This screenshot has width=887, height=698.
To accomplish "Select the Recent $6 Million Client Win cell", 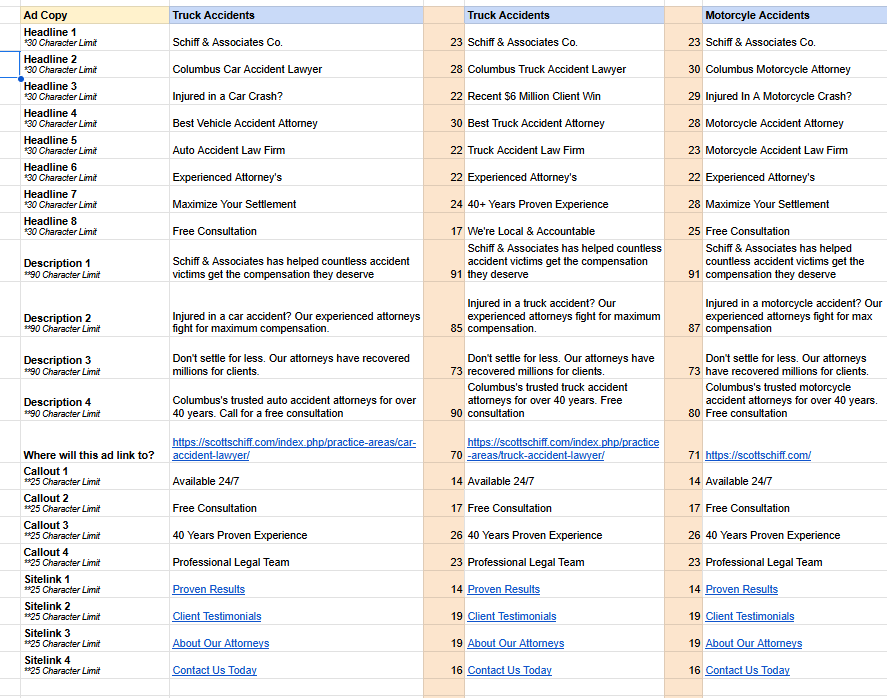I will click(x=534, y=96).
